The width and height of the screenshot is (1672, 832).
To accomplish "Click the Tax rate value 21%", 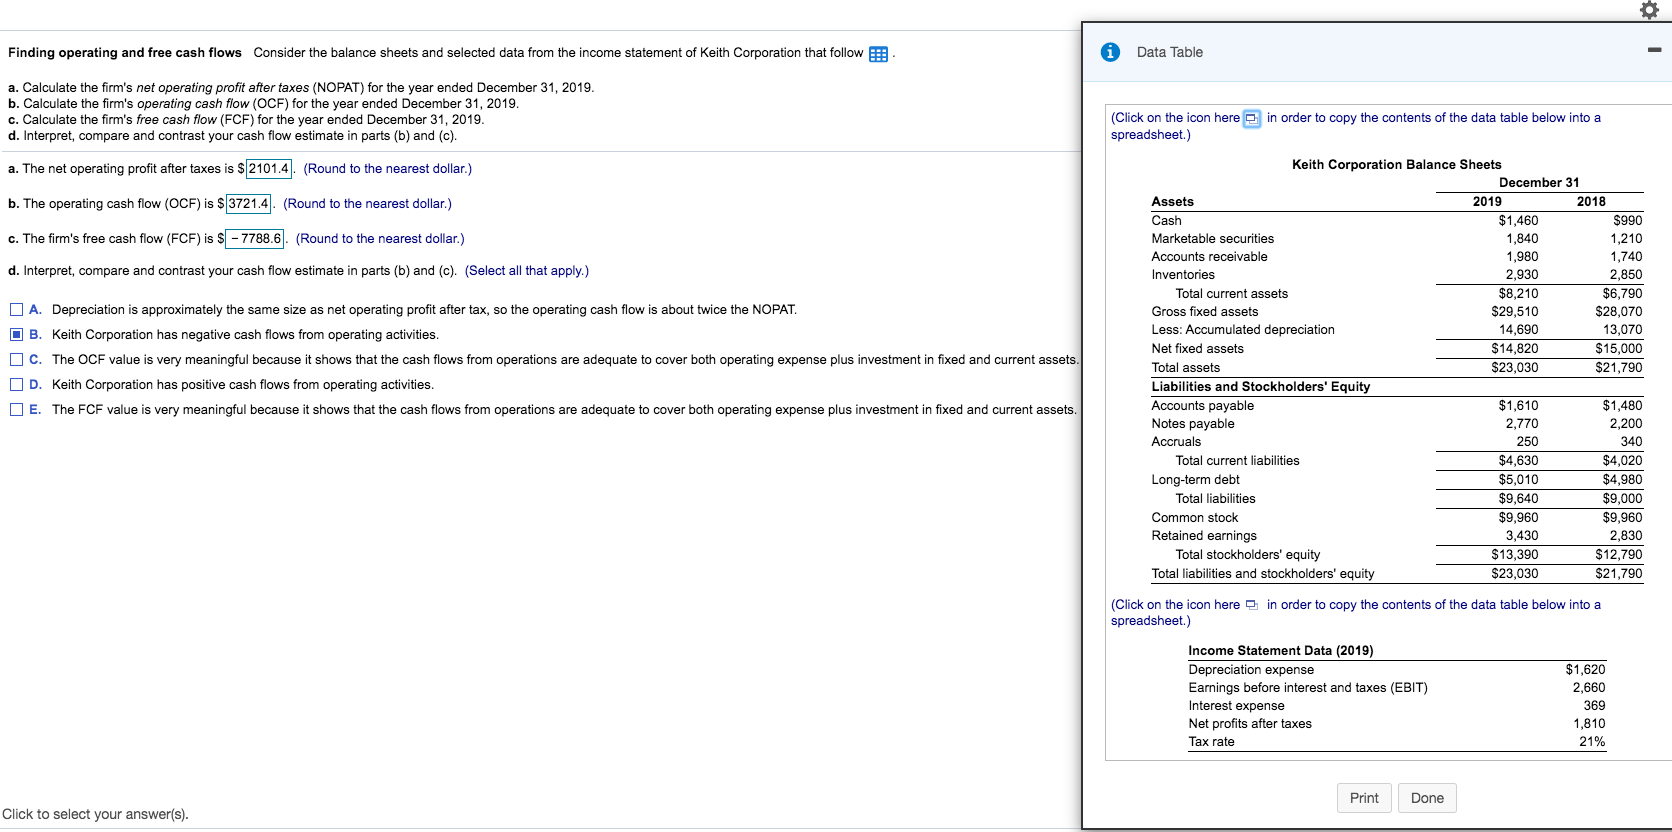I will pos(1592,742).
